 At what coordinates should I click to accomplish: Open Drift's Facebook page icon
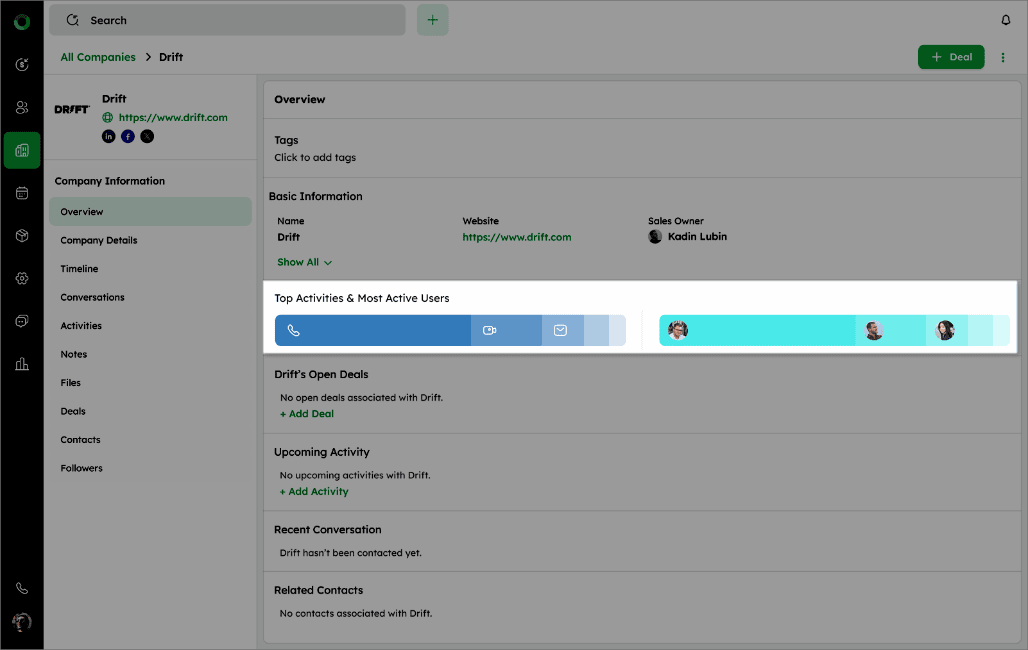pos(128,136)
